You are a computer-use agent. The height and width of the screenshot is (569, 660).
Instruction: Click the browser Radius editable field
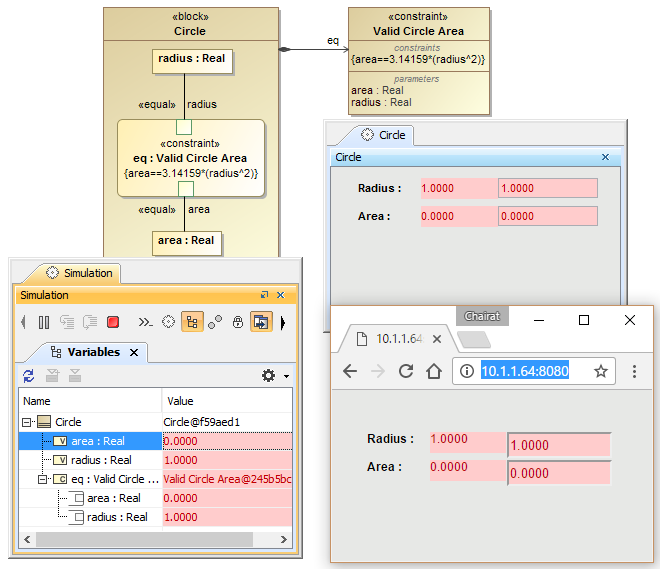[559, 444]
